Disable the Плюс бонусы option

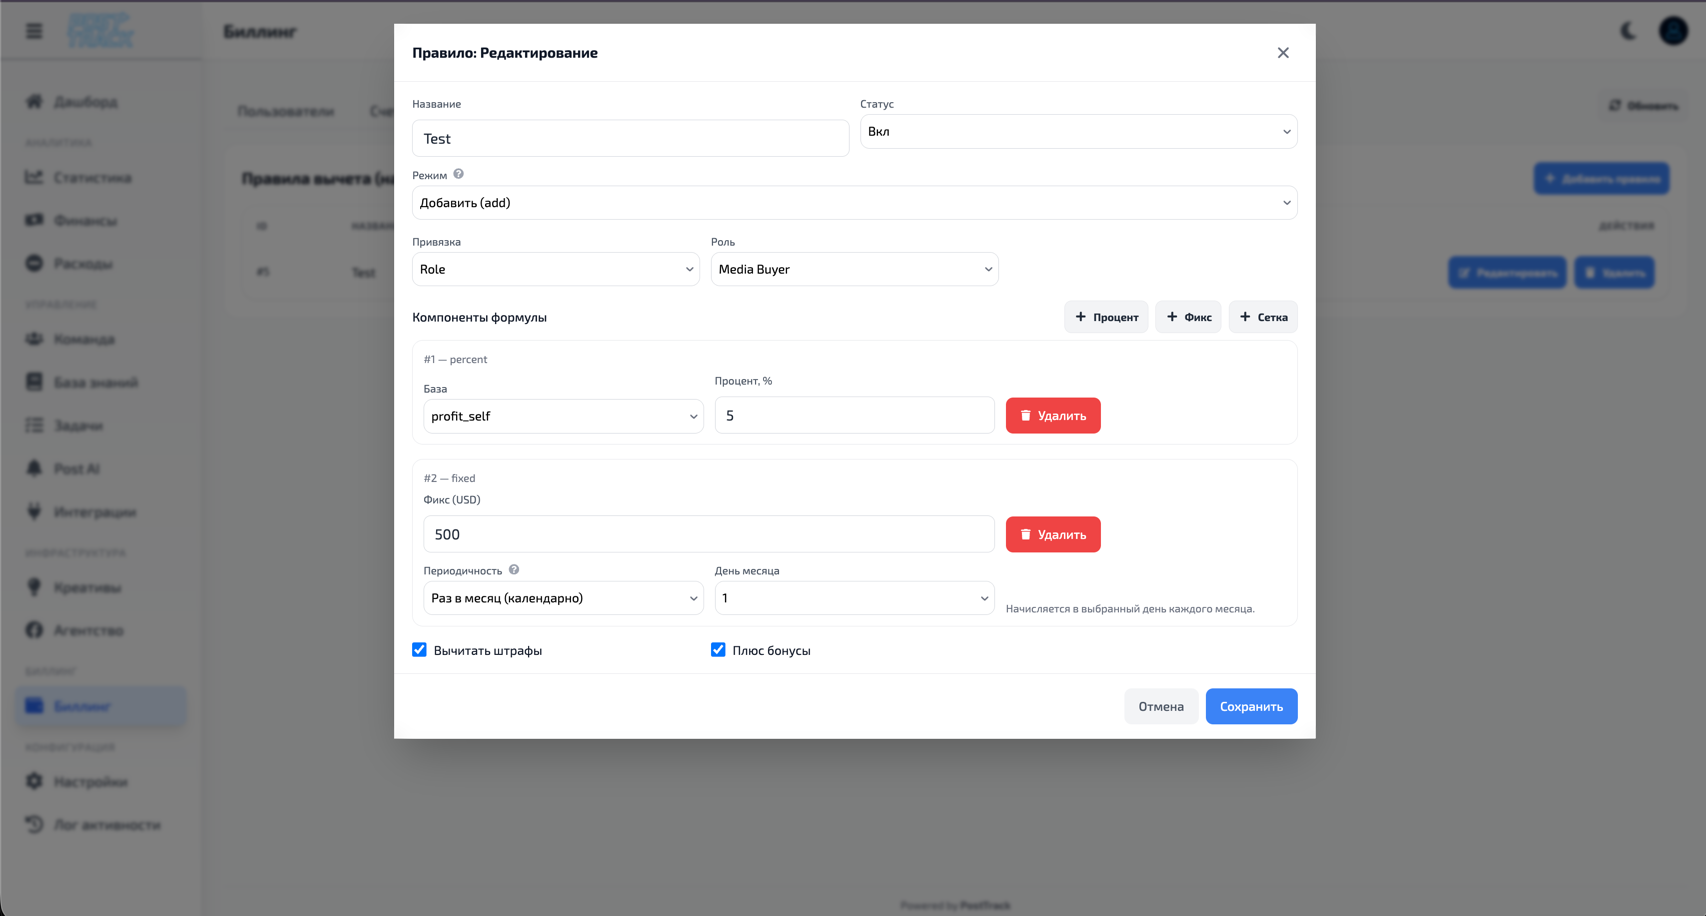tap(718, 649)
